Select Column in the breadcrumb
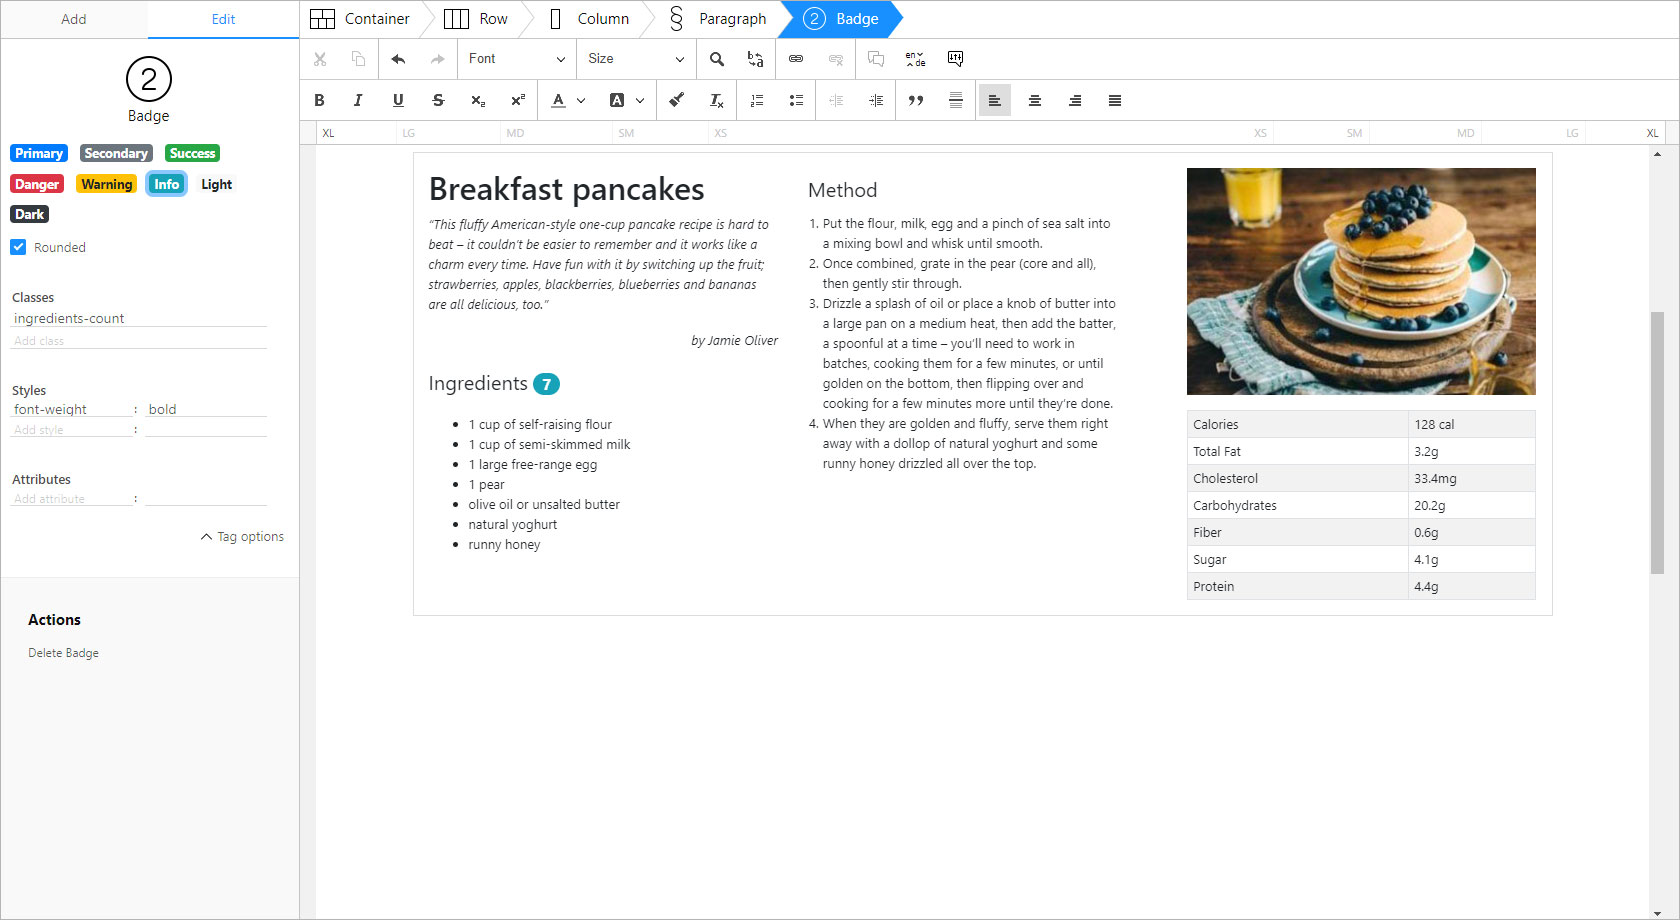The image size is (1680, 920). click(590, 19)
